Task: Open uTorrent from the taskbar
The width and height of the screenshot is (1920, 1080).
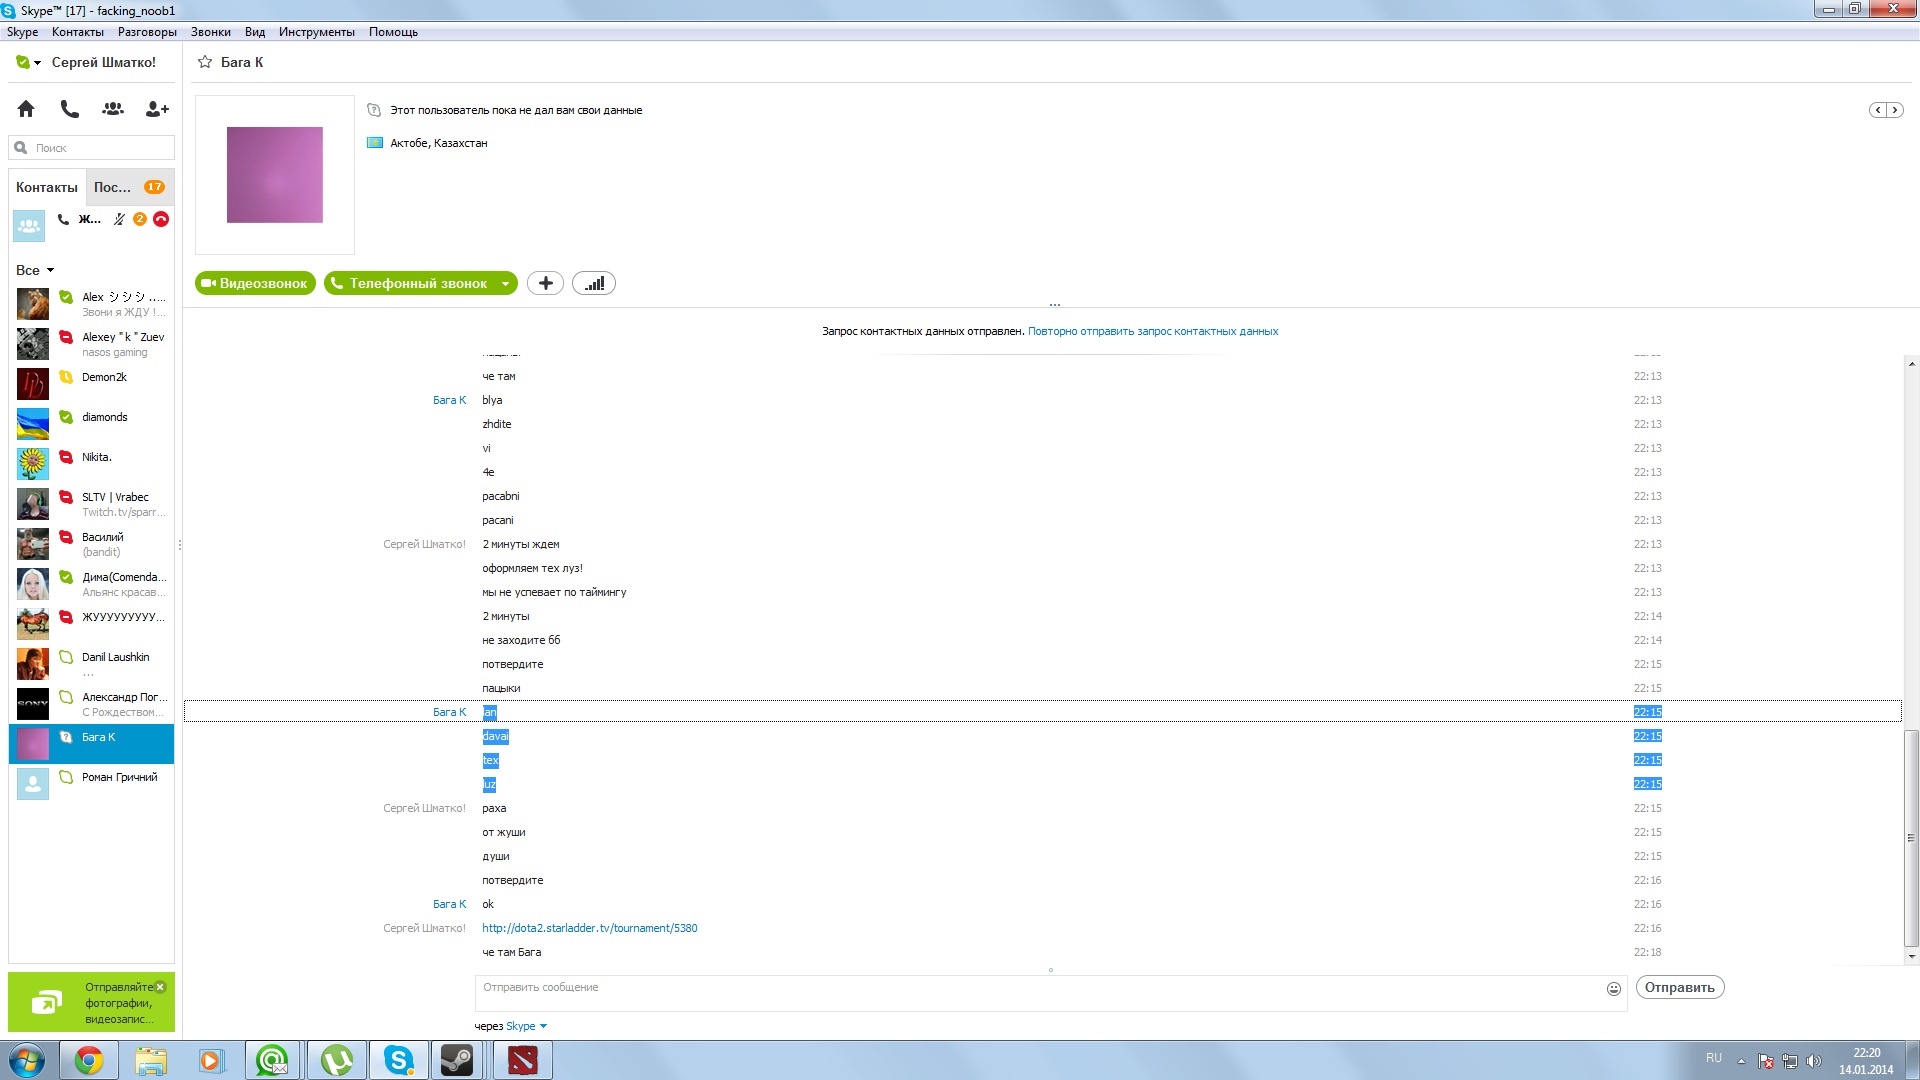Action: (336, 1060)
